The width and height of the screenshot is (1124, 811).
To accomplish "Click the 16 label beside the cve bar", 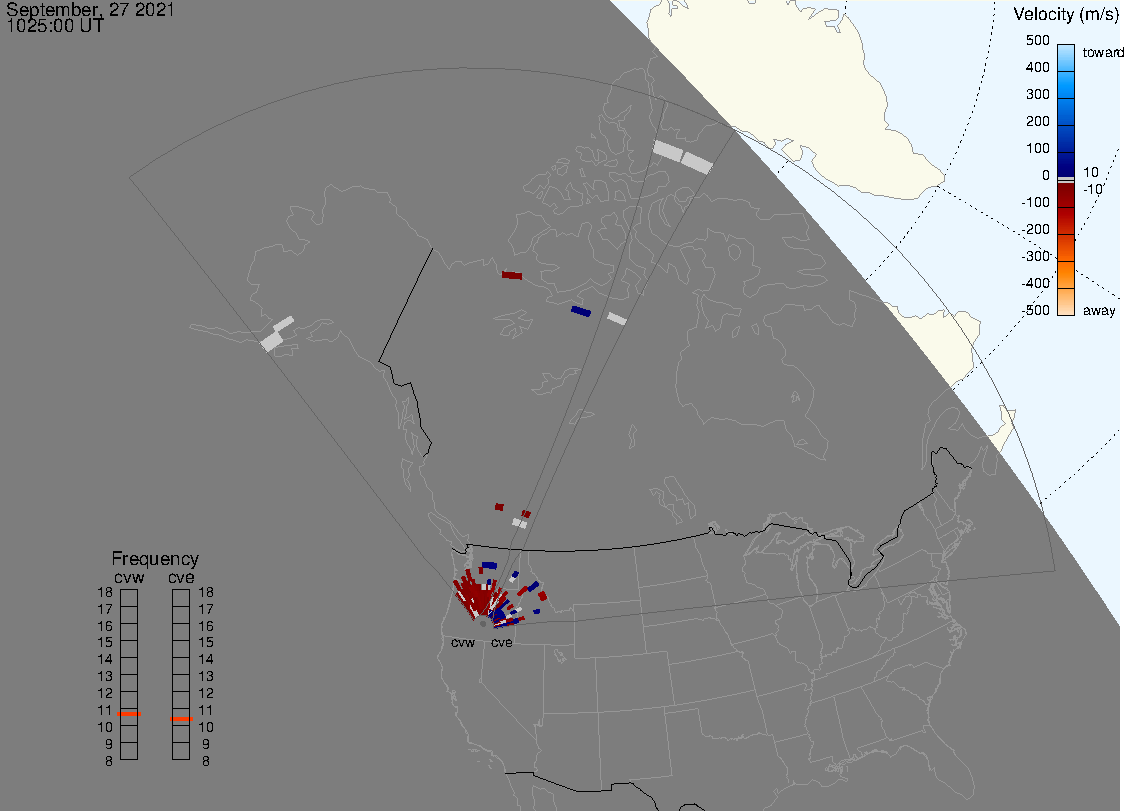I will pos(206,626).
